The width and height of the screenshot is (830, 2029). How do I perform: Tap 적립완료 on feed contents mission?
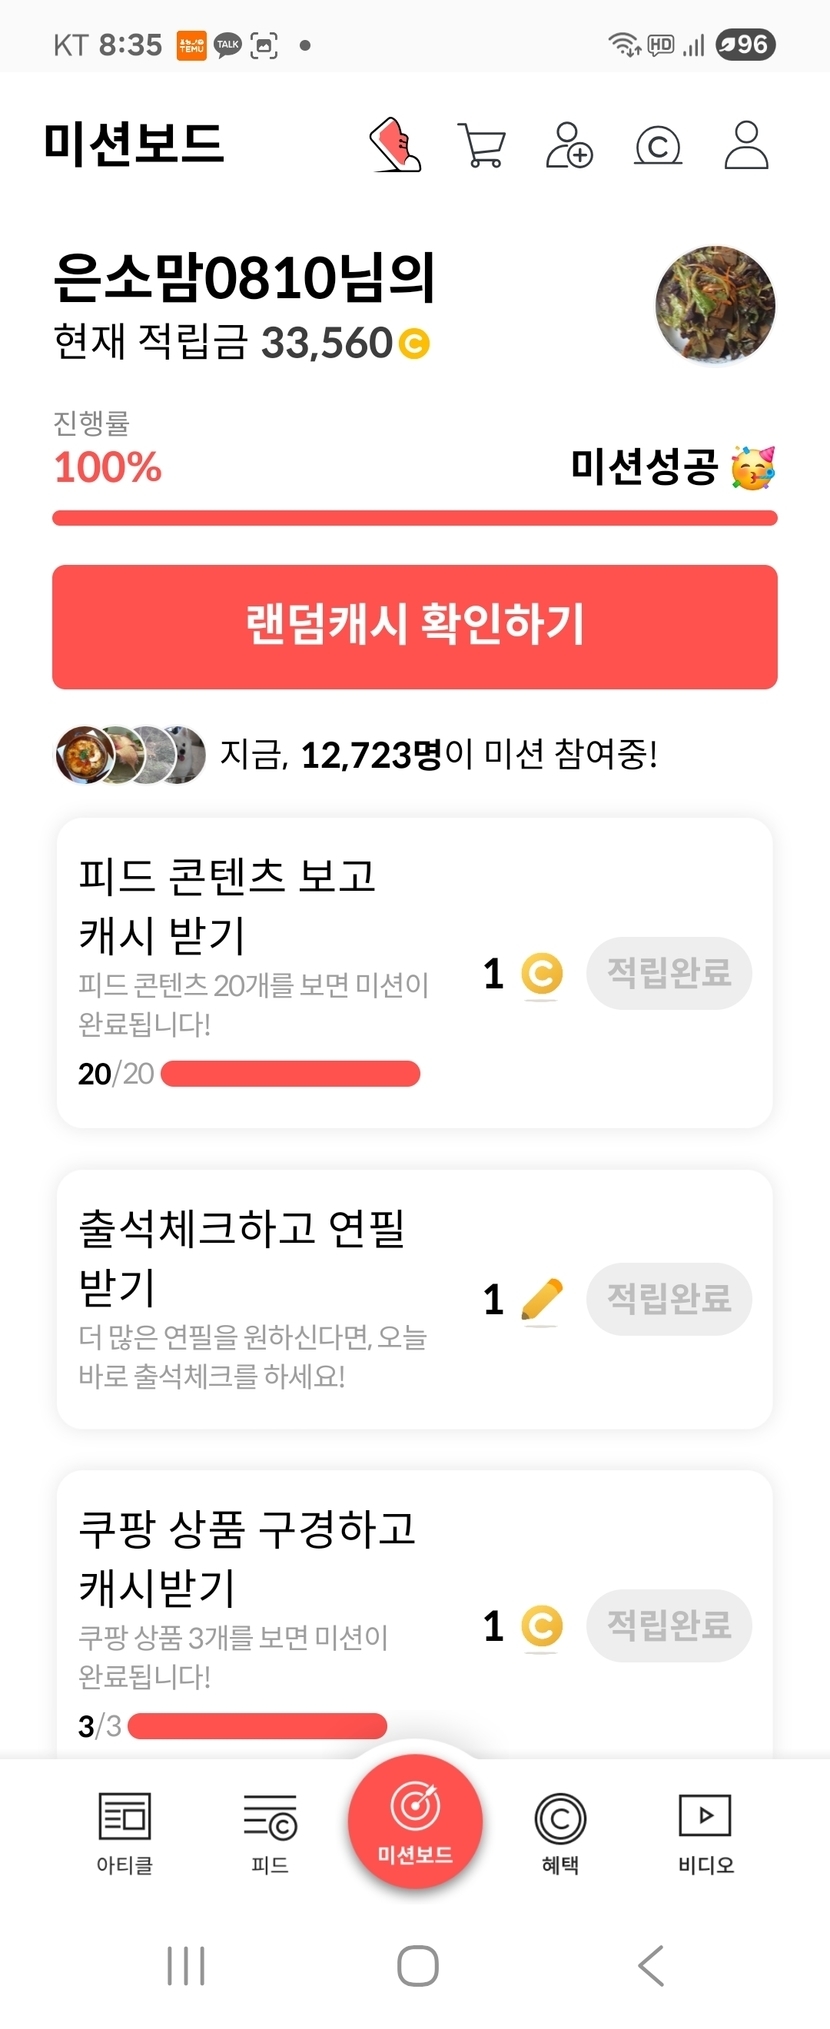668,973
